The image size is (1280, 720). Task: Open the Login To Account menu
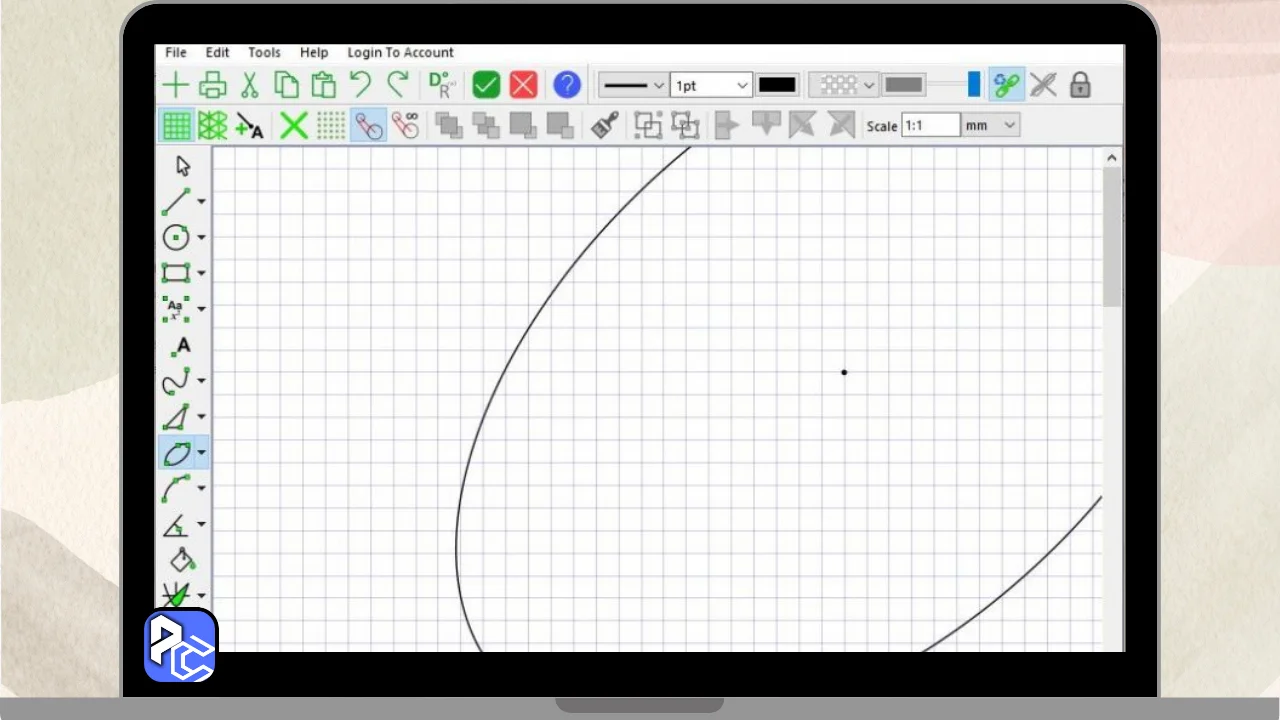click(400, 52)
